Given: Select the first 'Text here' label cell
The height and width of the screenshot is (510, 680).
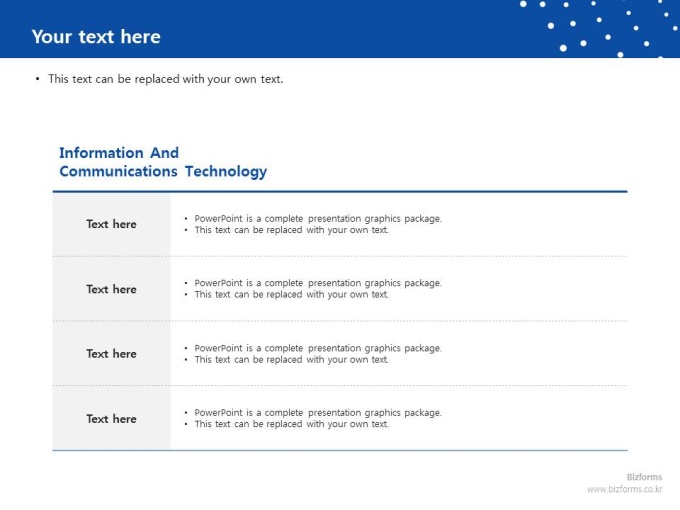Looking at the screenshot, I should 111,224.
